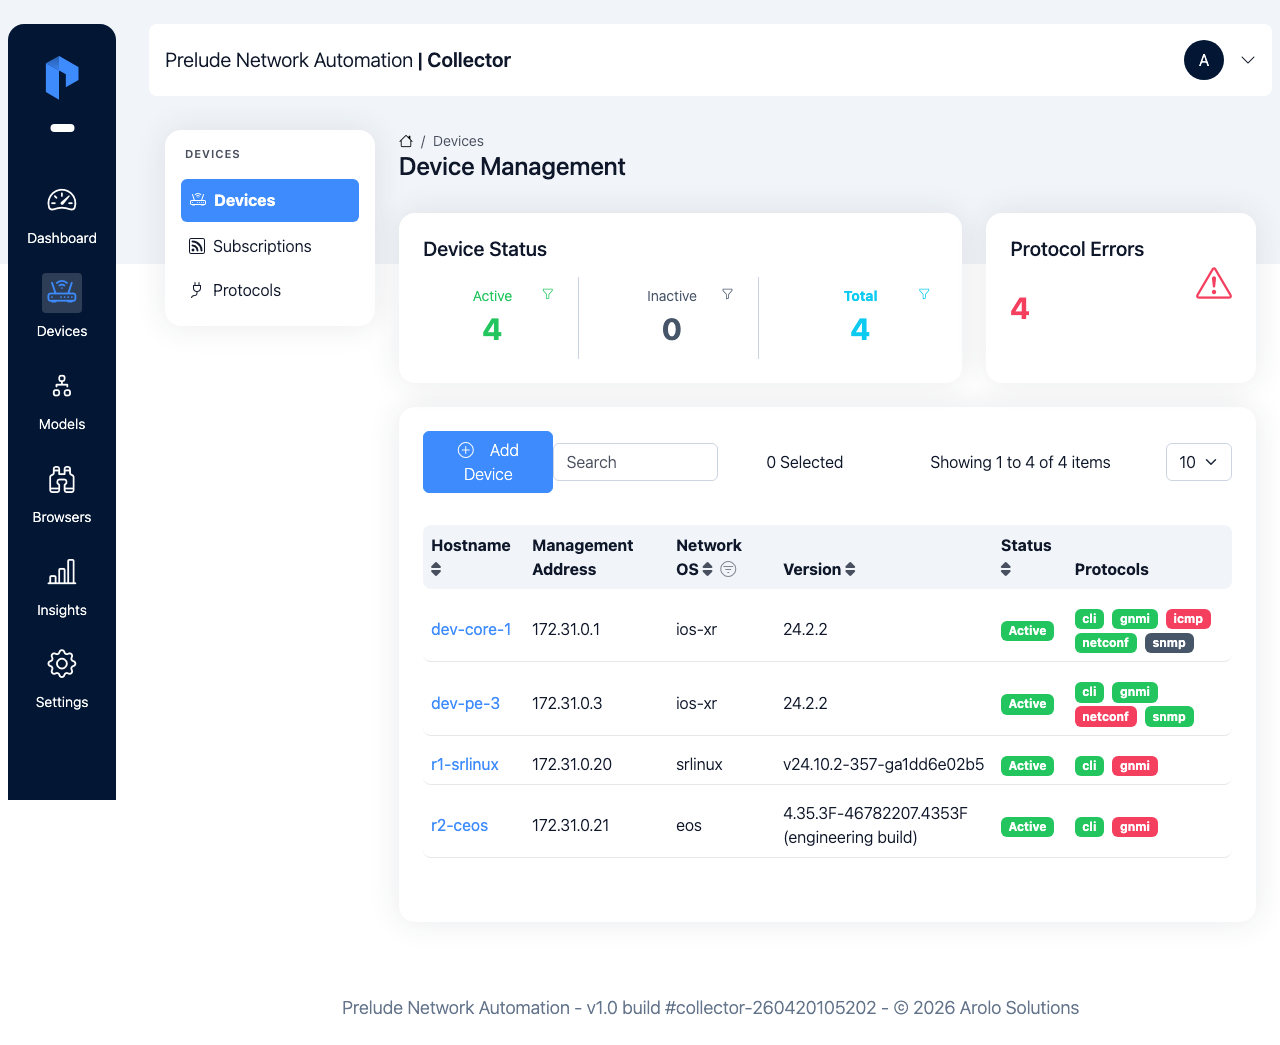The image size is (1280, 1045).
Task: Select Devices in the submenu panel
Action: (x=270, y=200)
